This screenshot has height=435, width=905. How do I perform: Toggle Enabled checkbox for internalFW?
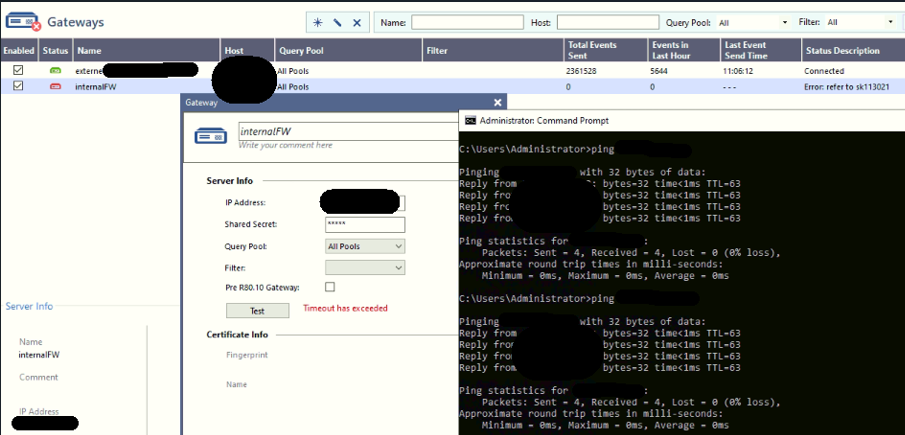(18, 87)
